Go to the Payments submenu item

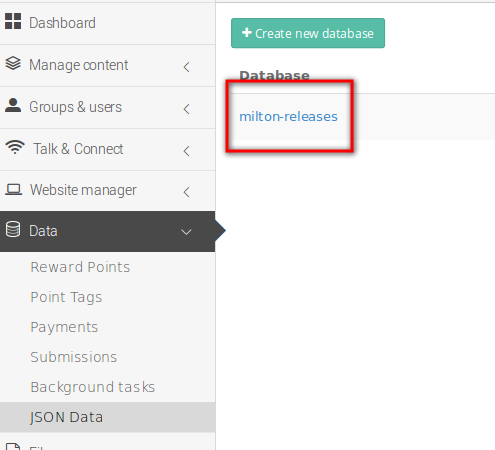pos(64,327)
